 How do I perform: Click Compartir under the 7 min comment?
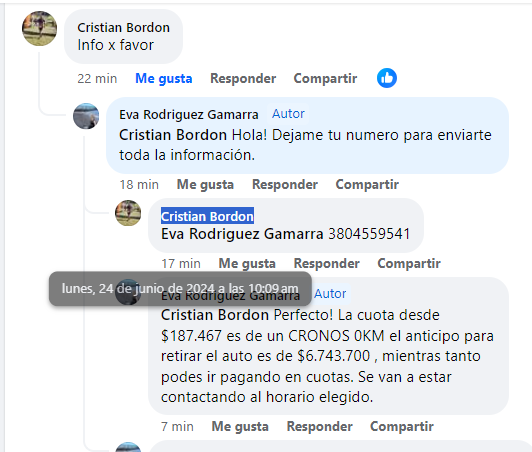[x=402, y=426]
